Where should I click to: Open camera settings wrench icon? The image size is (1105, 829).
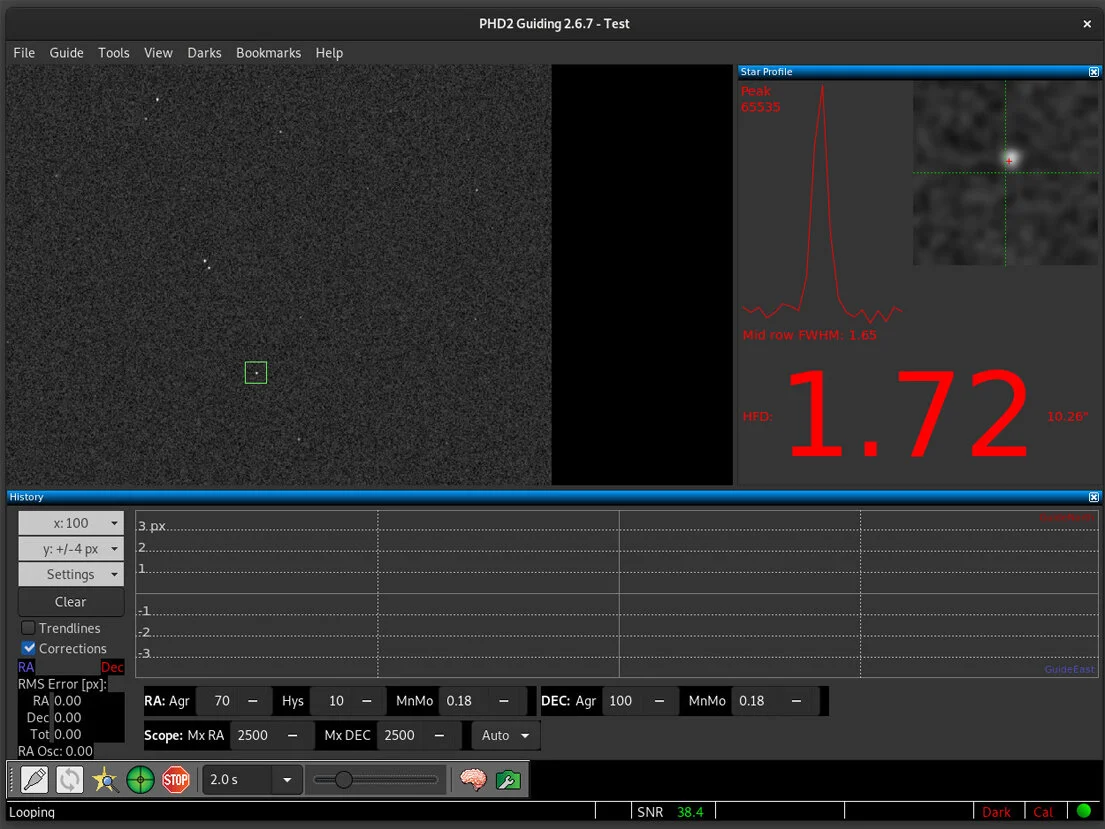tap(508, 780)
